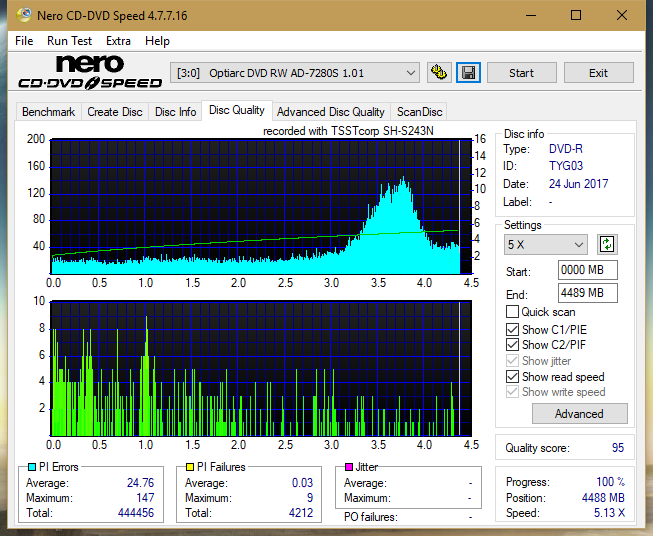Viewport: 653px width, 536px height.
Task: Open the Help menu
Action: click(x=157, y=41)
